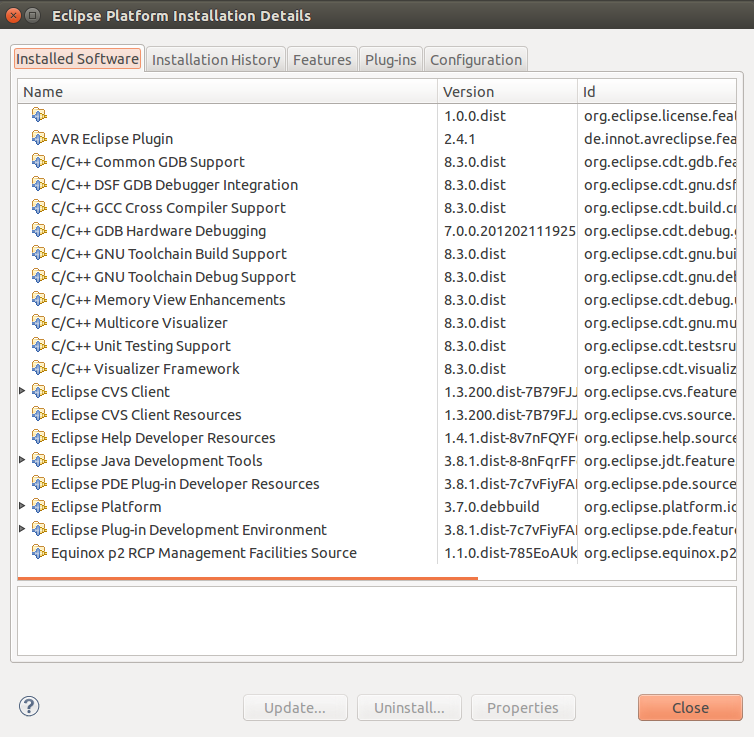Sort by the Version column header
This screenshot has height=737, width=754.
(507, 91)
